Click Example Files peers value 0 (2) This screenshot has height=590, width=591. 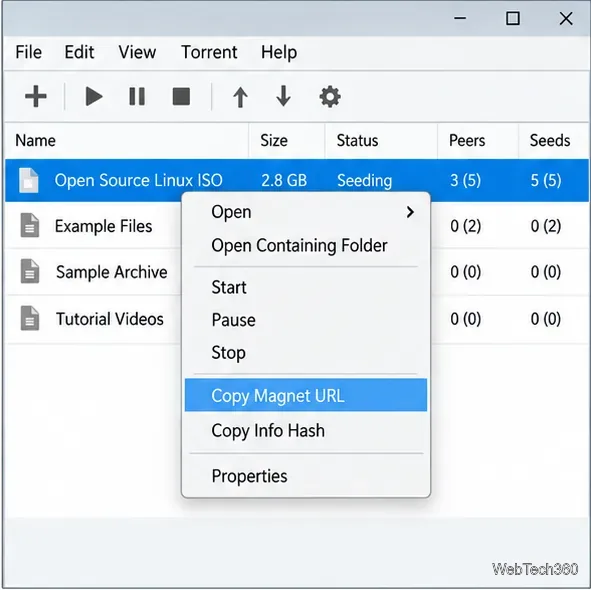click(x=465, y=226)
